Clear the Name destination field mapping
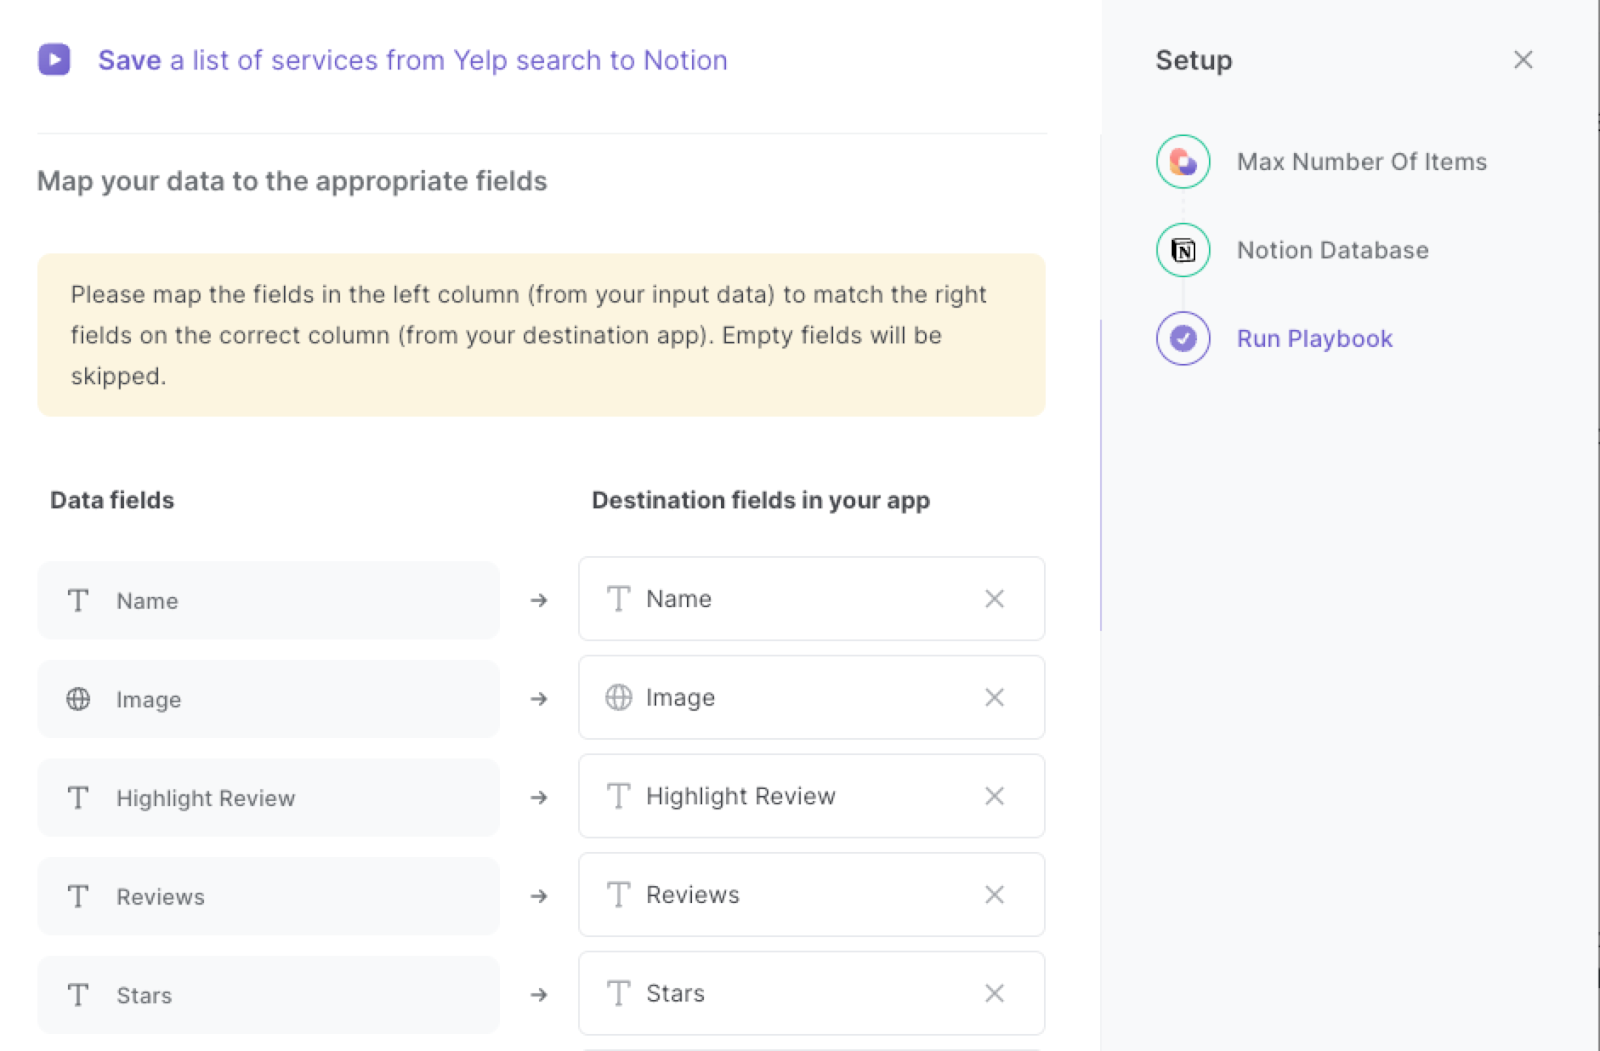Image resolution: width=1600 pixels, height=1051 pixels. point(994,598)
